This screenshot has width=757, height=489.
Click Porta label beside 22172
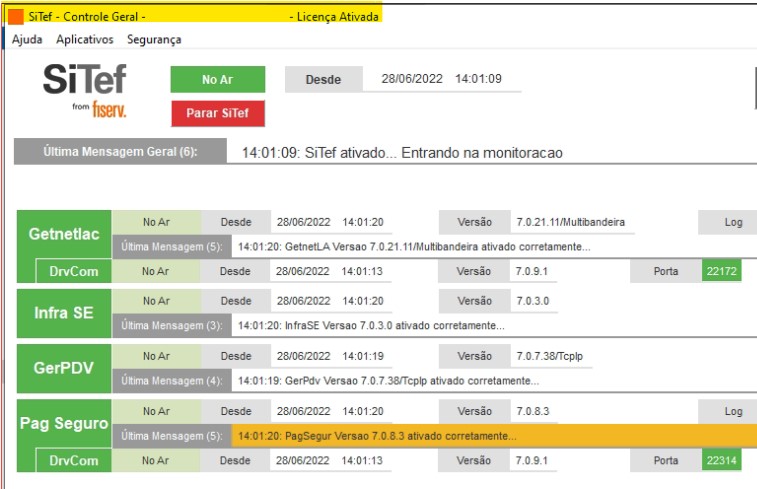[666, 271]
